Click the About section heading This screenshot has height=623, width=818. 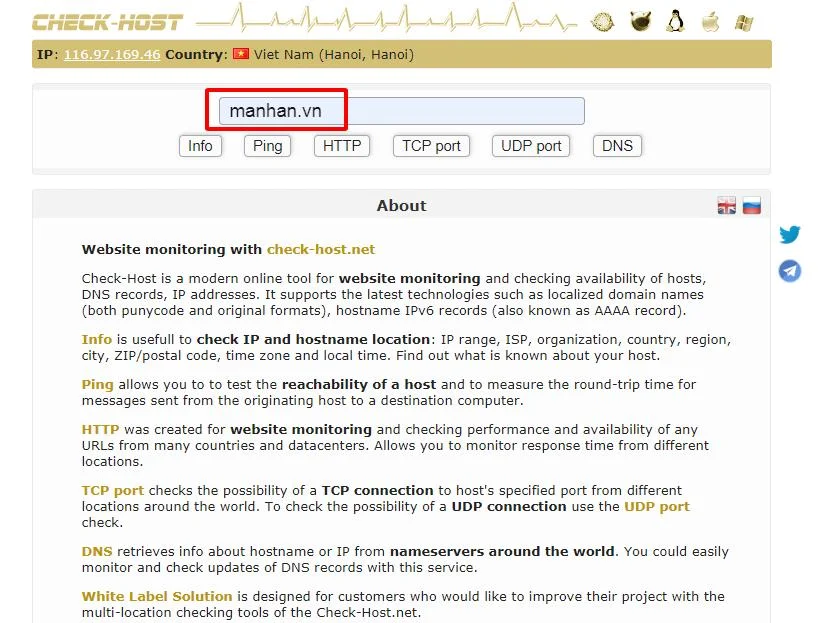[401, 206]
